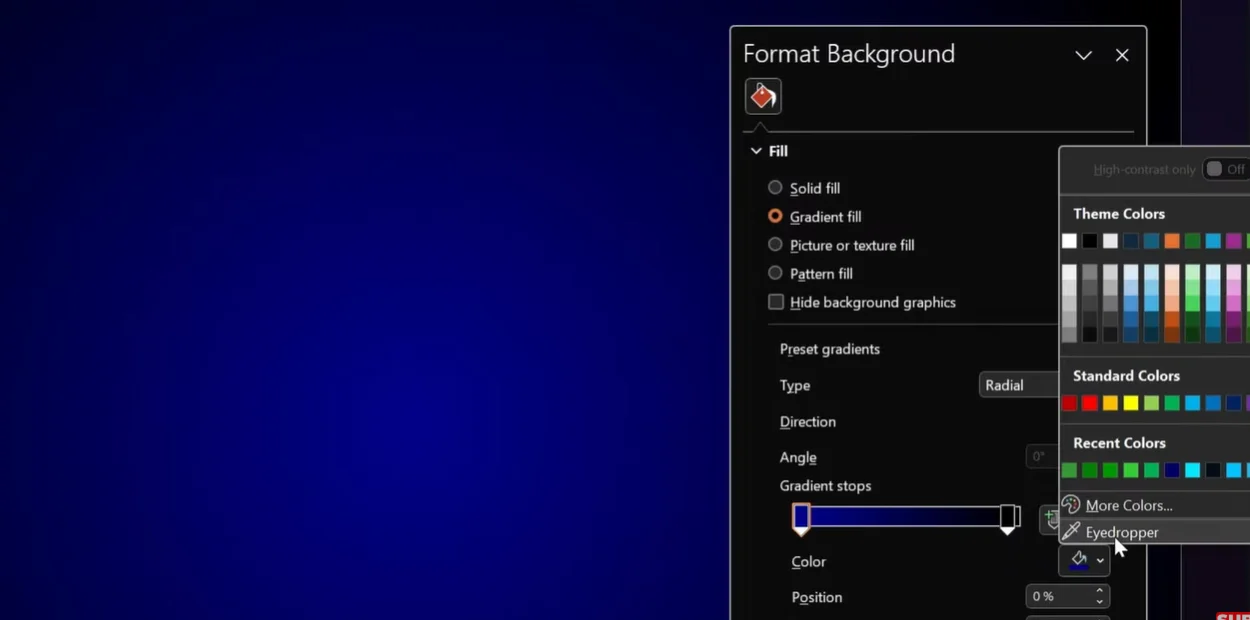Toggle the High-contrast only switch
Viewport: 1250px width, 620px height.
tap(1224, 169)
